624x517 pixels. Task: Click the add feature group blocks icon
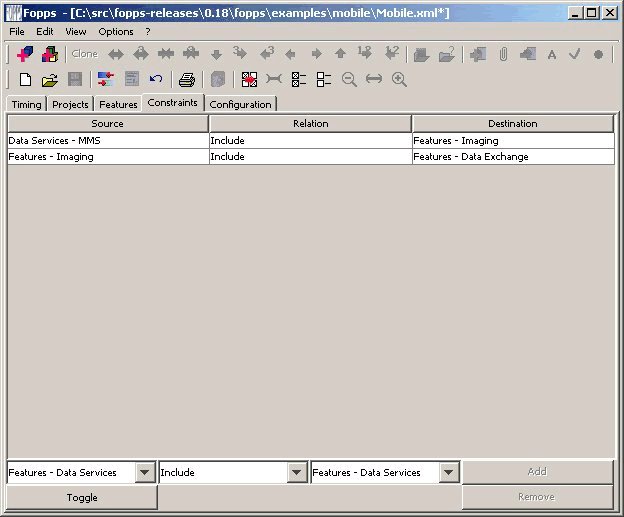50,54
